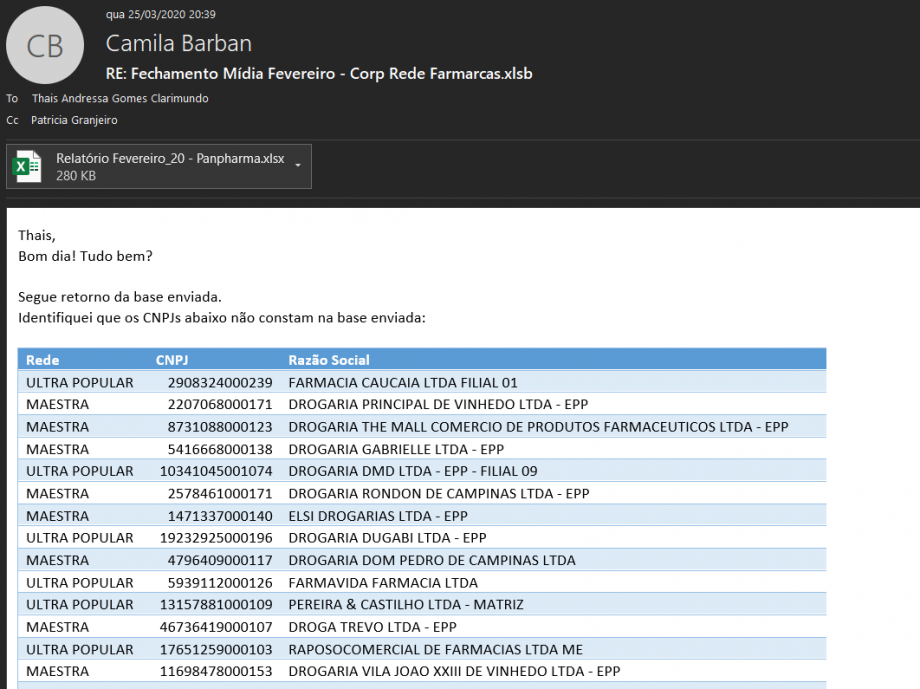Click the Razão Social column header

(x=329, y=360)
